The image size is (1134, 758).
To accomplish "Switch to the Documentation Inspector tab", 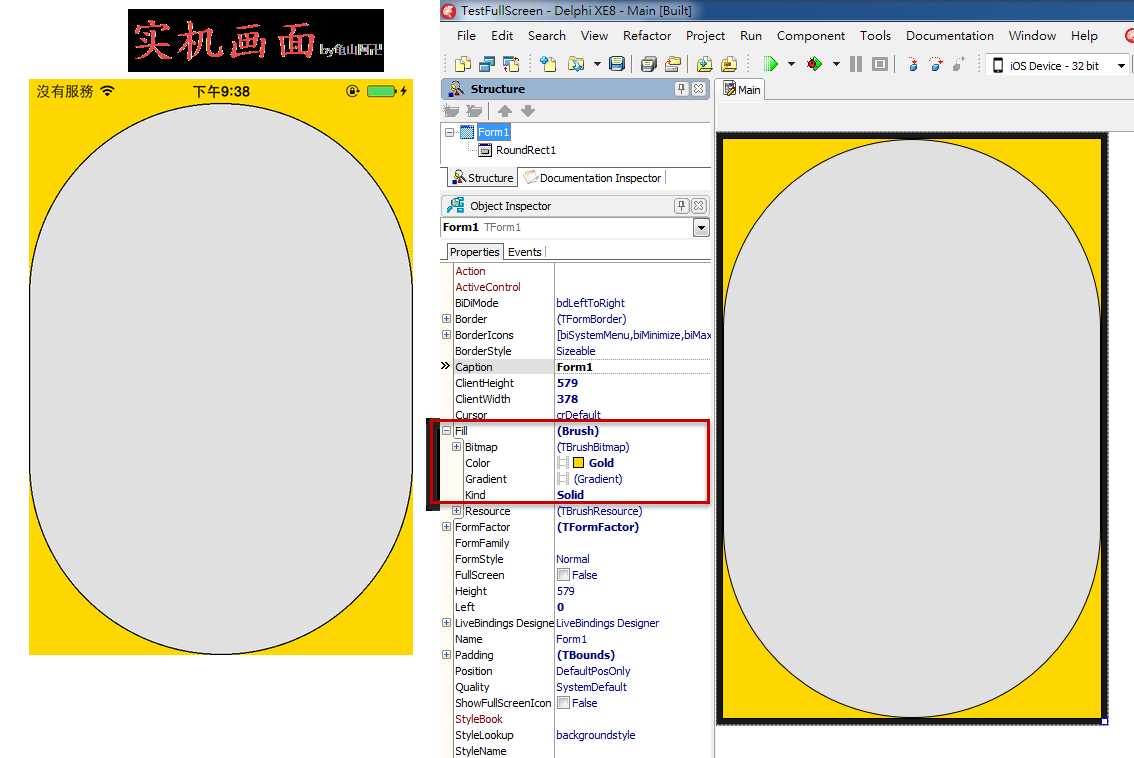I will point(592,178).
